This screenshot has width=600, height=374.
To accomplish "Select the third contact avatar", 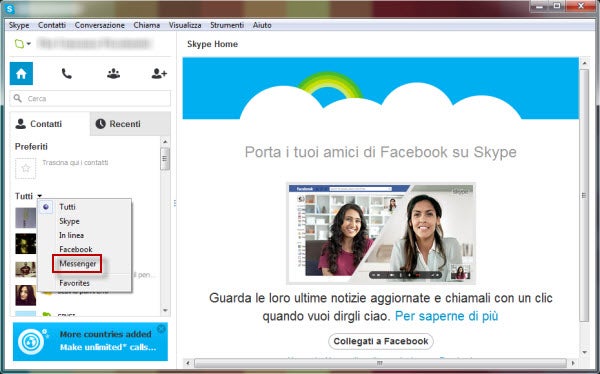I will tap(26, 269).
